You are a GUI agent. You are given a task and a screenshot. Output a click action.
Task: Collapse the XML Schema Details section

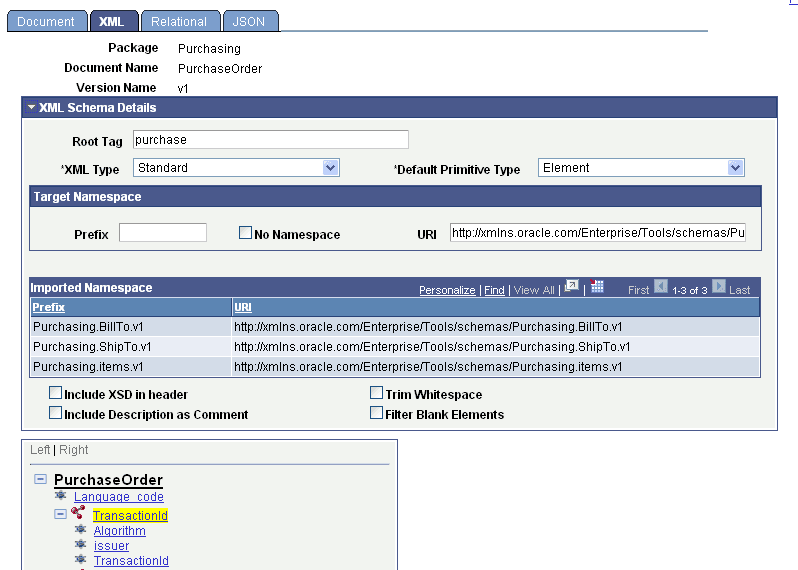click(32, 108)
